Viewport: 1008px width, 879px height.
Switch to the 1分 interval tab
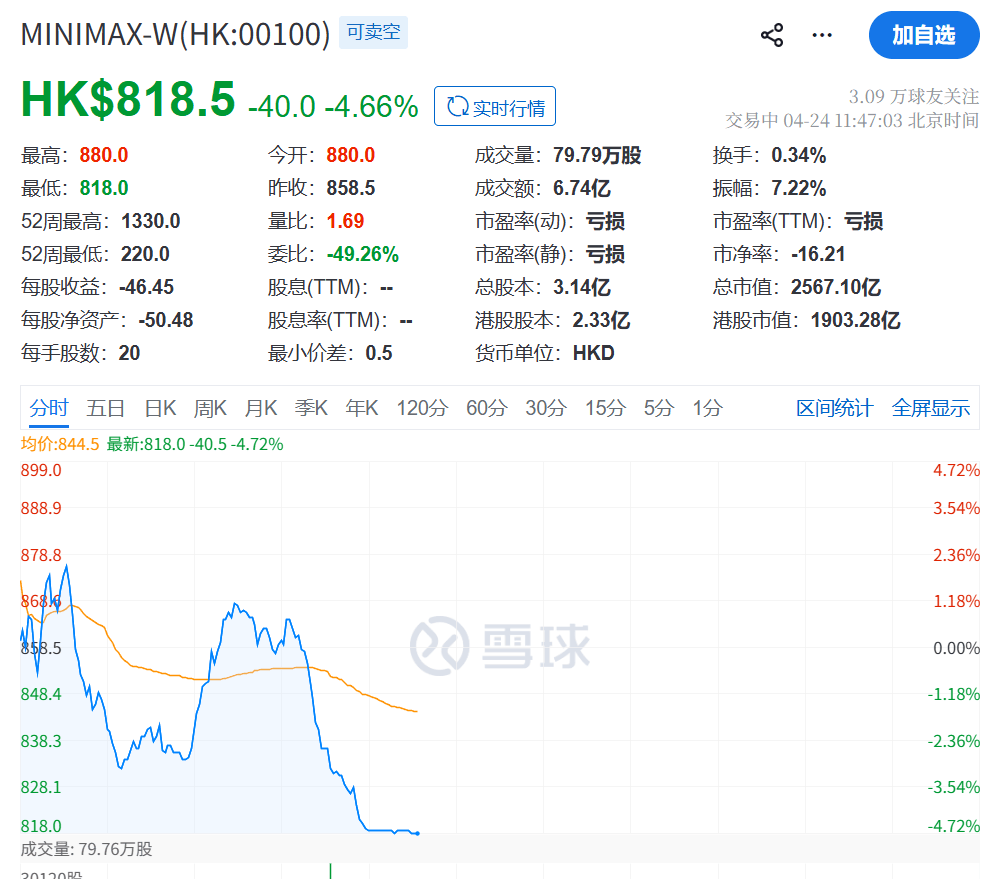tap(707, 408)
